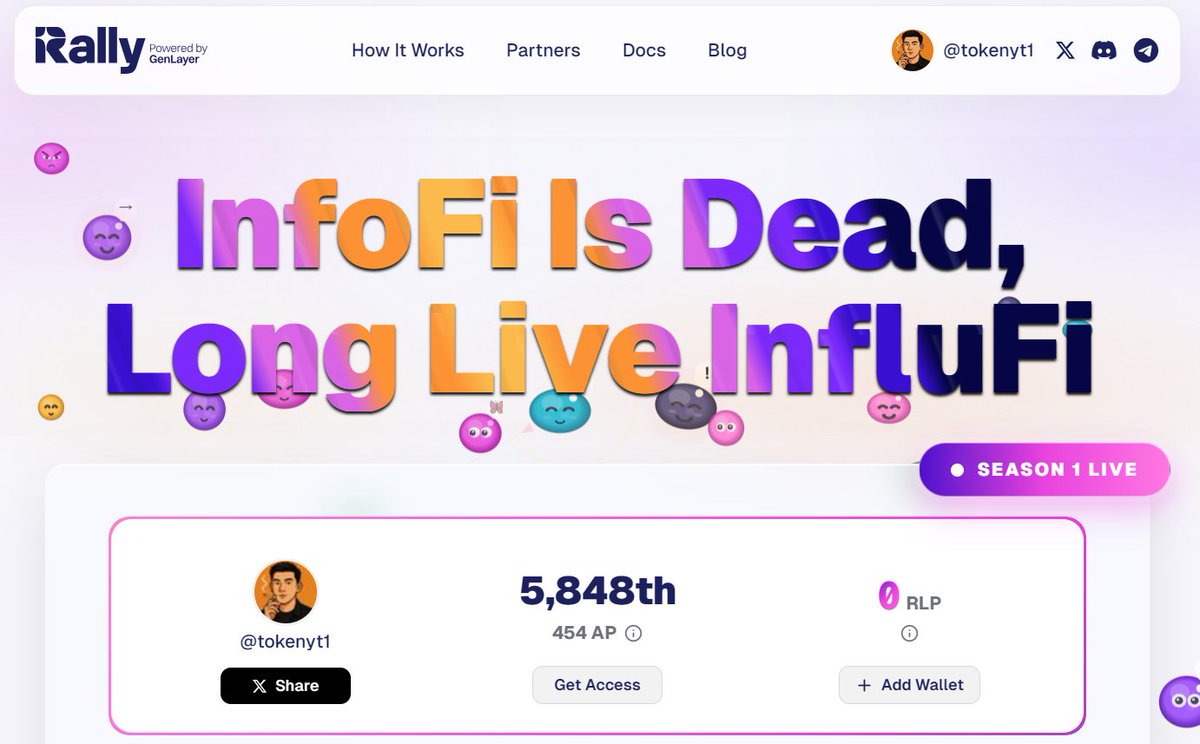Click the large avatar in profile card

click(285, 592)
